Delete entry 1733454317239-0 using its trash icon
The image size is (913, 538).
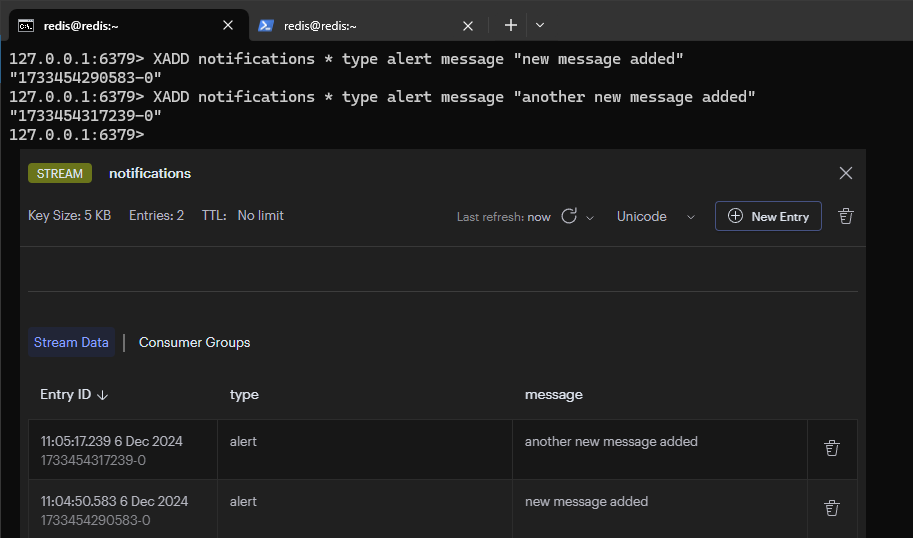click(831, 448)
